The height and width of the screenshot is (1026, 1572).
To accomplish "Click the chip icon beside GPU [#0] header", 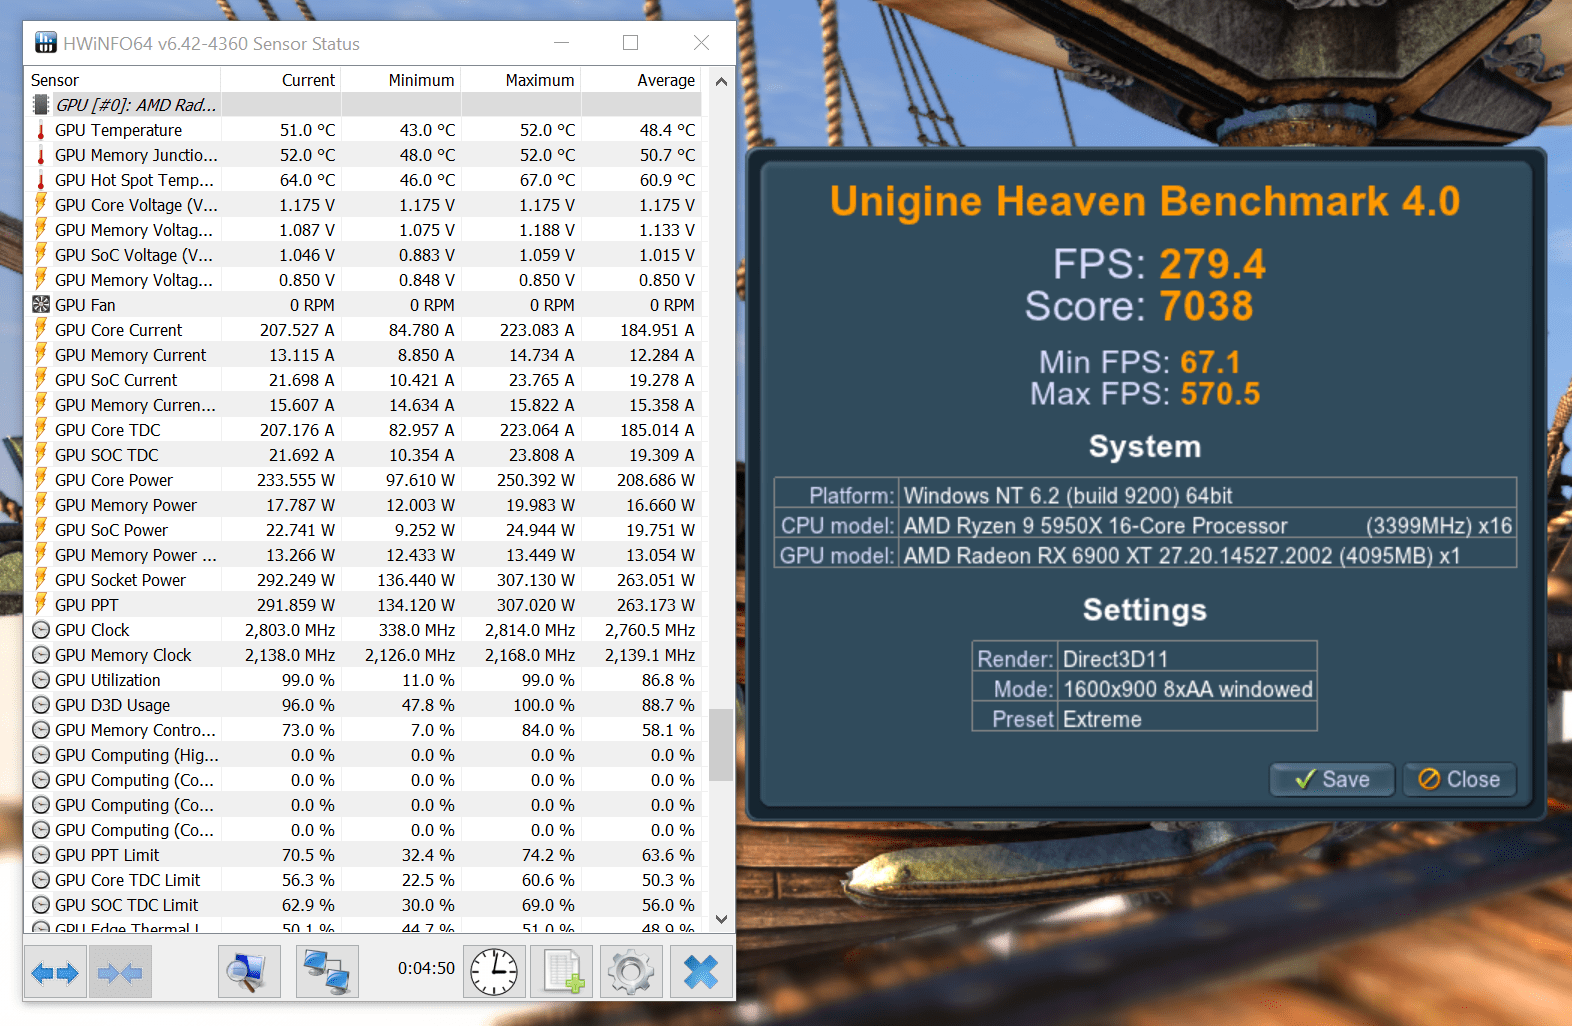I will (x=41, y=105).
